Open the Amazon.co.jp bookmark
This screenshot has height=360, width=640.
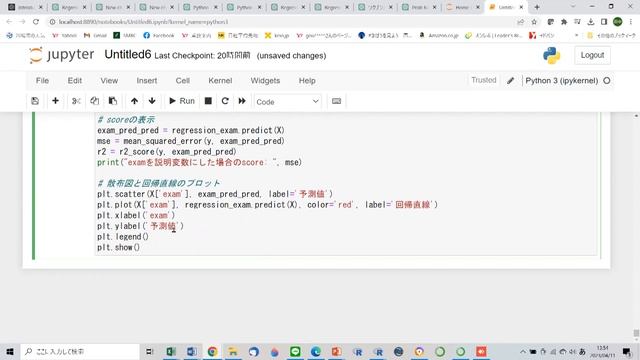tap(440, 36)
